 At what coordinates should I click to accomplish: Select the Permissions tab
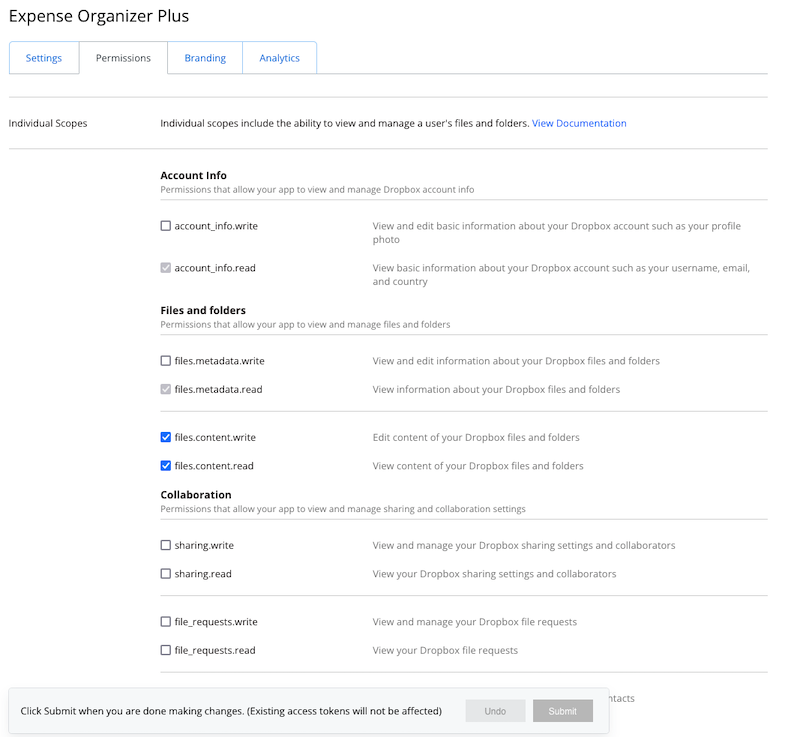pyautogui.click(x=123, y=58)
